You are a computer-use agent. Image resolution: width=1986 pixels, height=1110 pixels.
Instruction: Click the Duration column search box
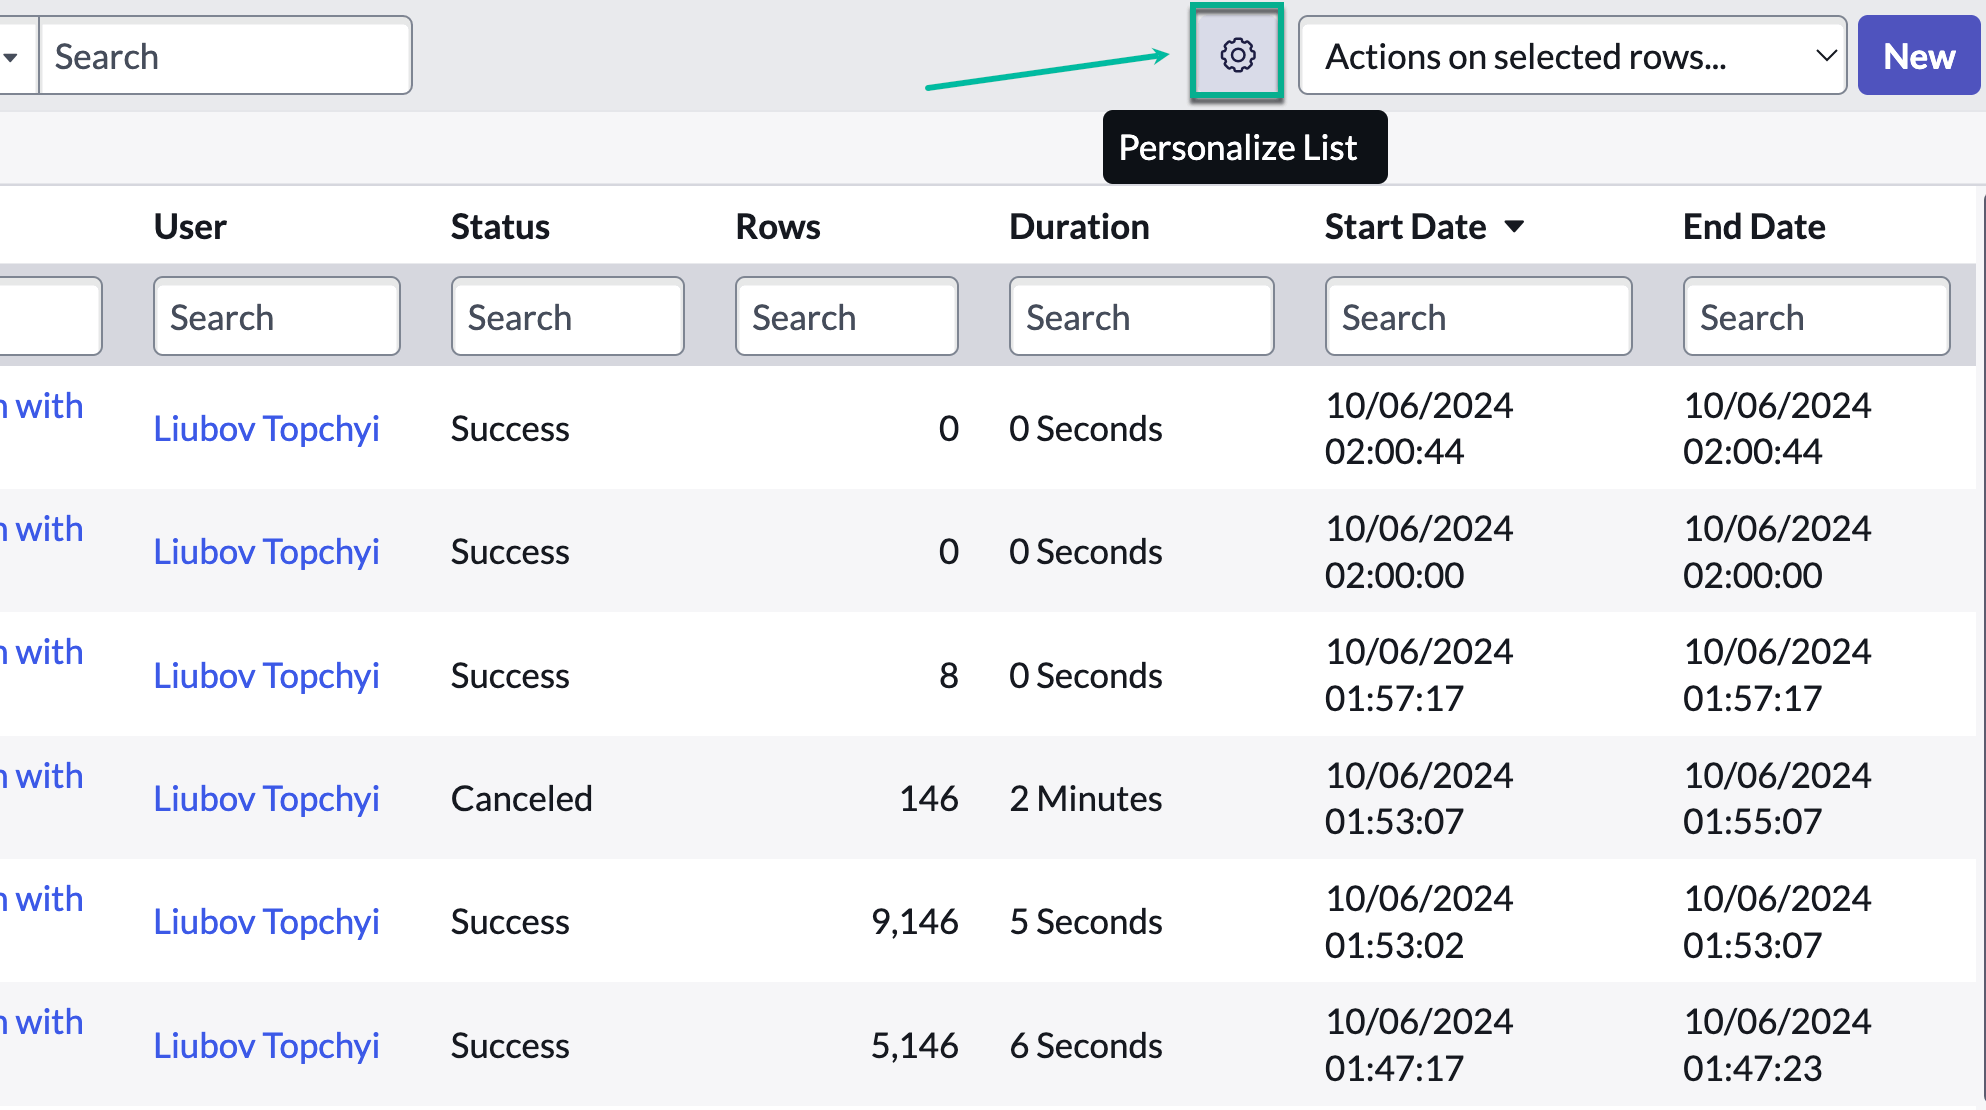click(x=1140, y=316)
